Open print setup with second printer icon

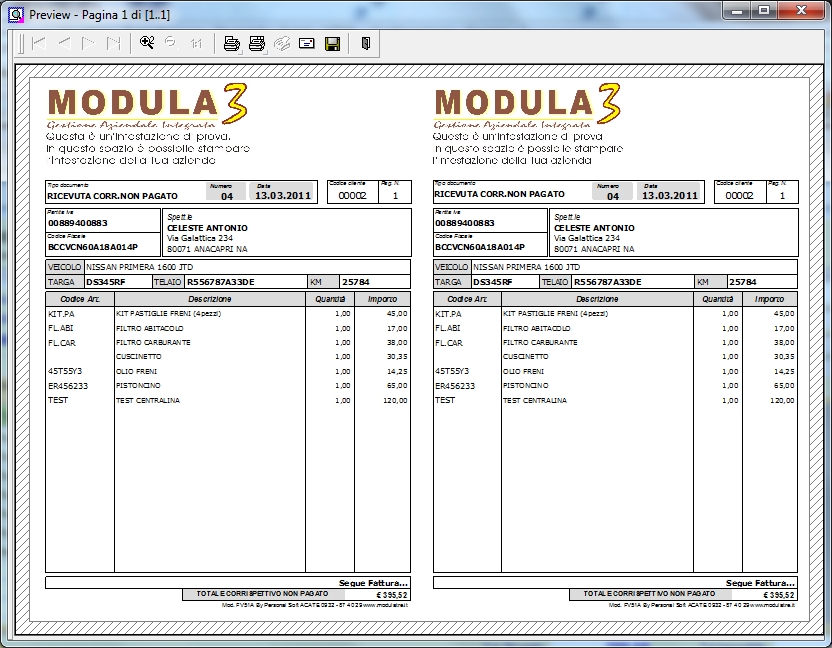(x=257, y=44)
